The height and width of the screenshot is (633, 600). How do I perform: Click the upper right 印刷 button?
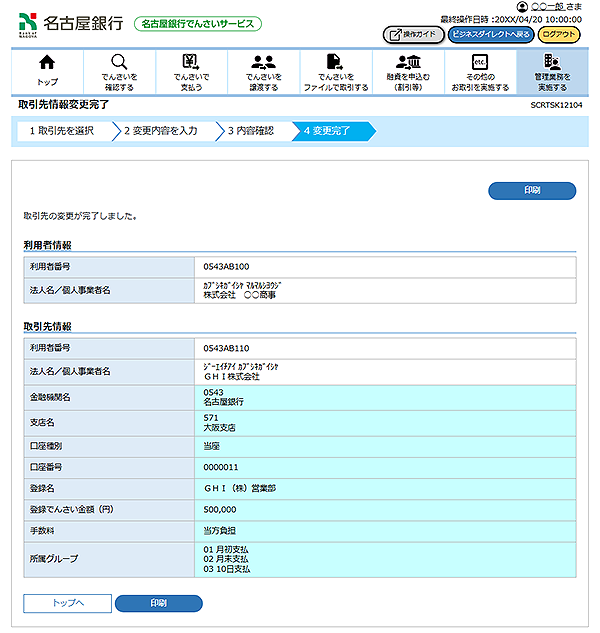click(532, 191)
